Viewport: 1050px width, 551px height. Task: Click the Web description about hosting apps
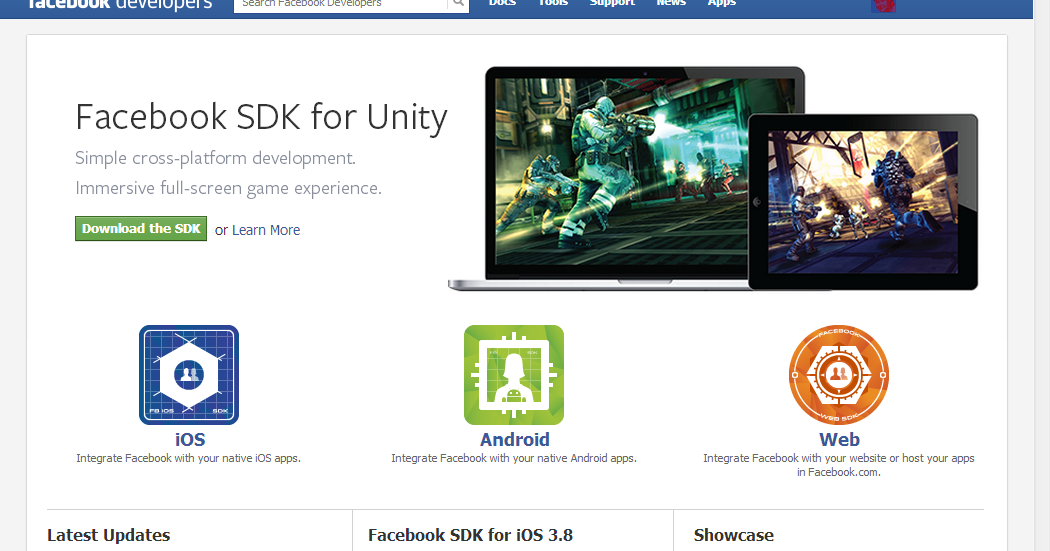click(838, 465)
